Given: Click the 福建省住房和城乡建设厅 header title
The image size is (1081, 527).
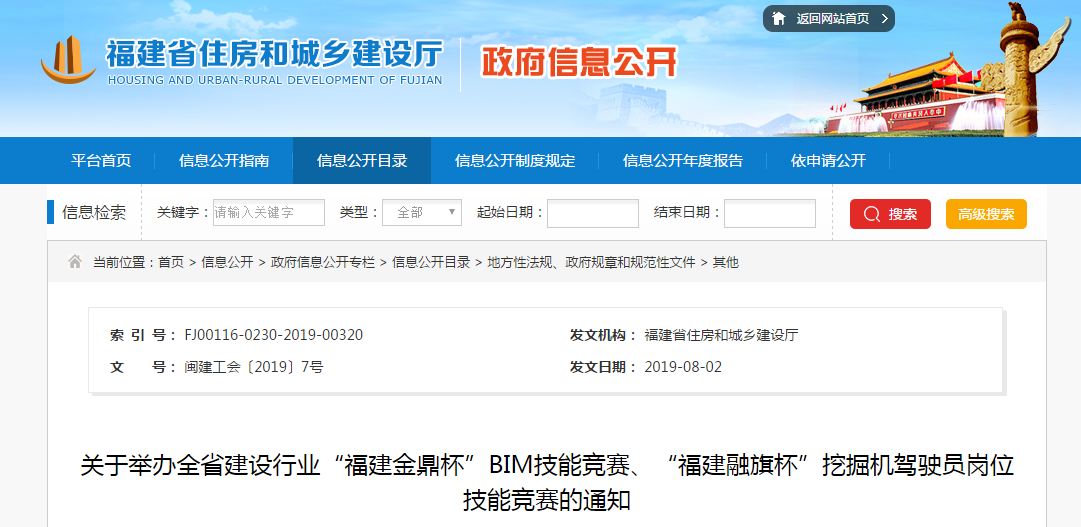Looking at the screenshot, I should [274, 54].
